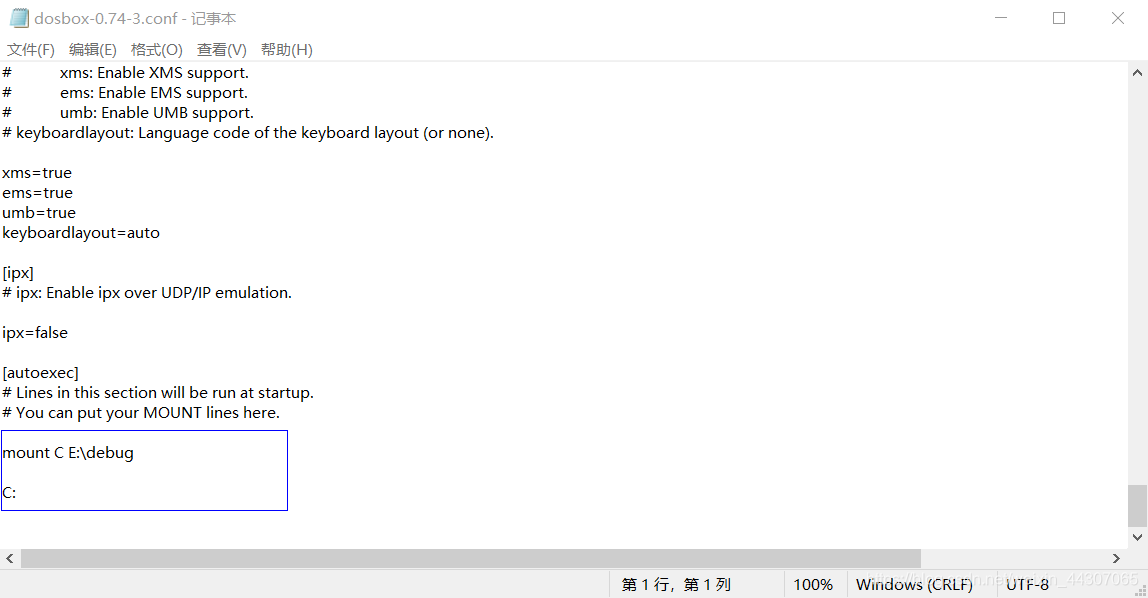Image resolution: width=1148 pixels, height=598 pixels.
Task: Open the 格式(O) menu
Action: coord(157,50)
